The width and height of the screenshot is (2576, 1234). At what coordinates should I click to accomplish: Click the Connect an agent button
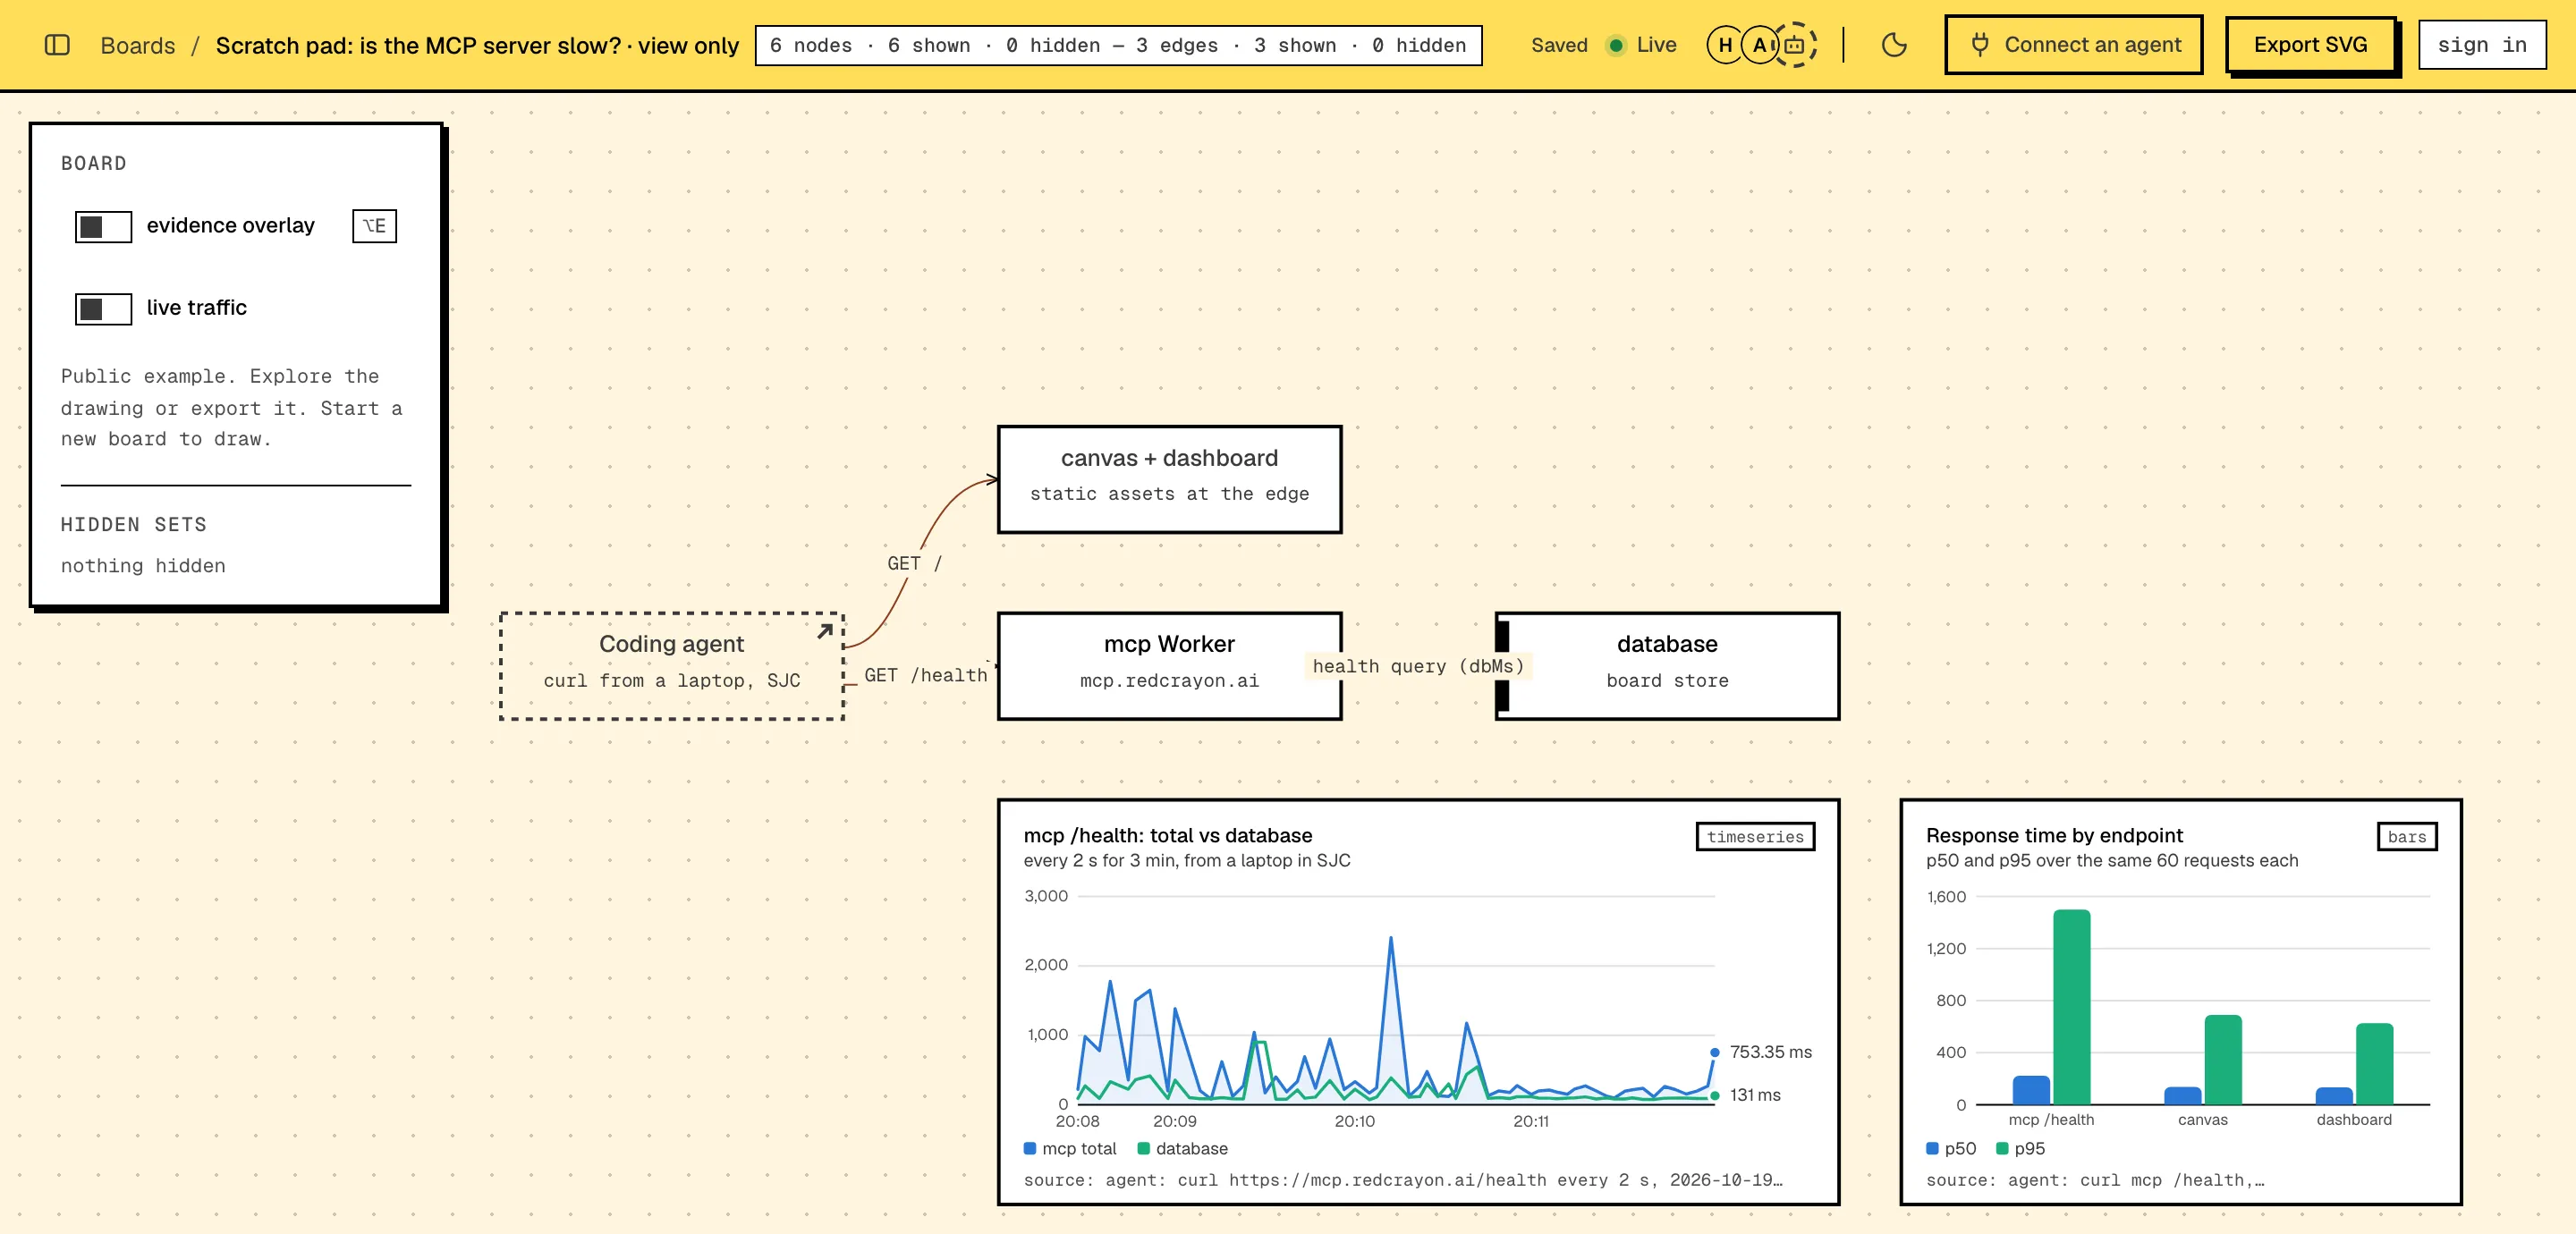click(x=2073, y=45)
